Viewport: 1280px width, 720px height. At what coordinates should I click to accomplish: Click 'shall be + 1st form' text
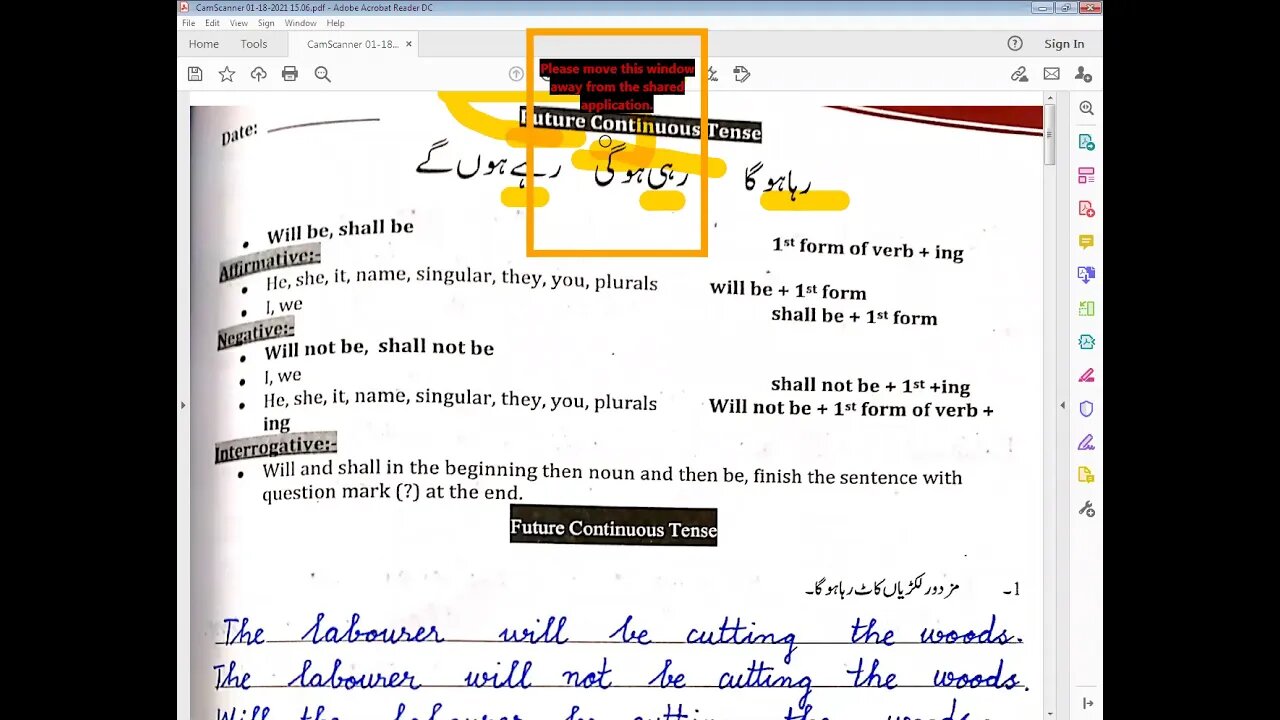point(854,316)
